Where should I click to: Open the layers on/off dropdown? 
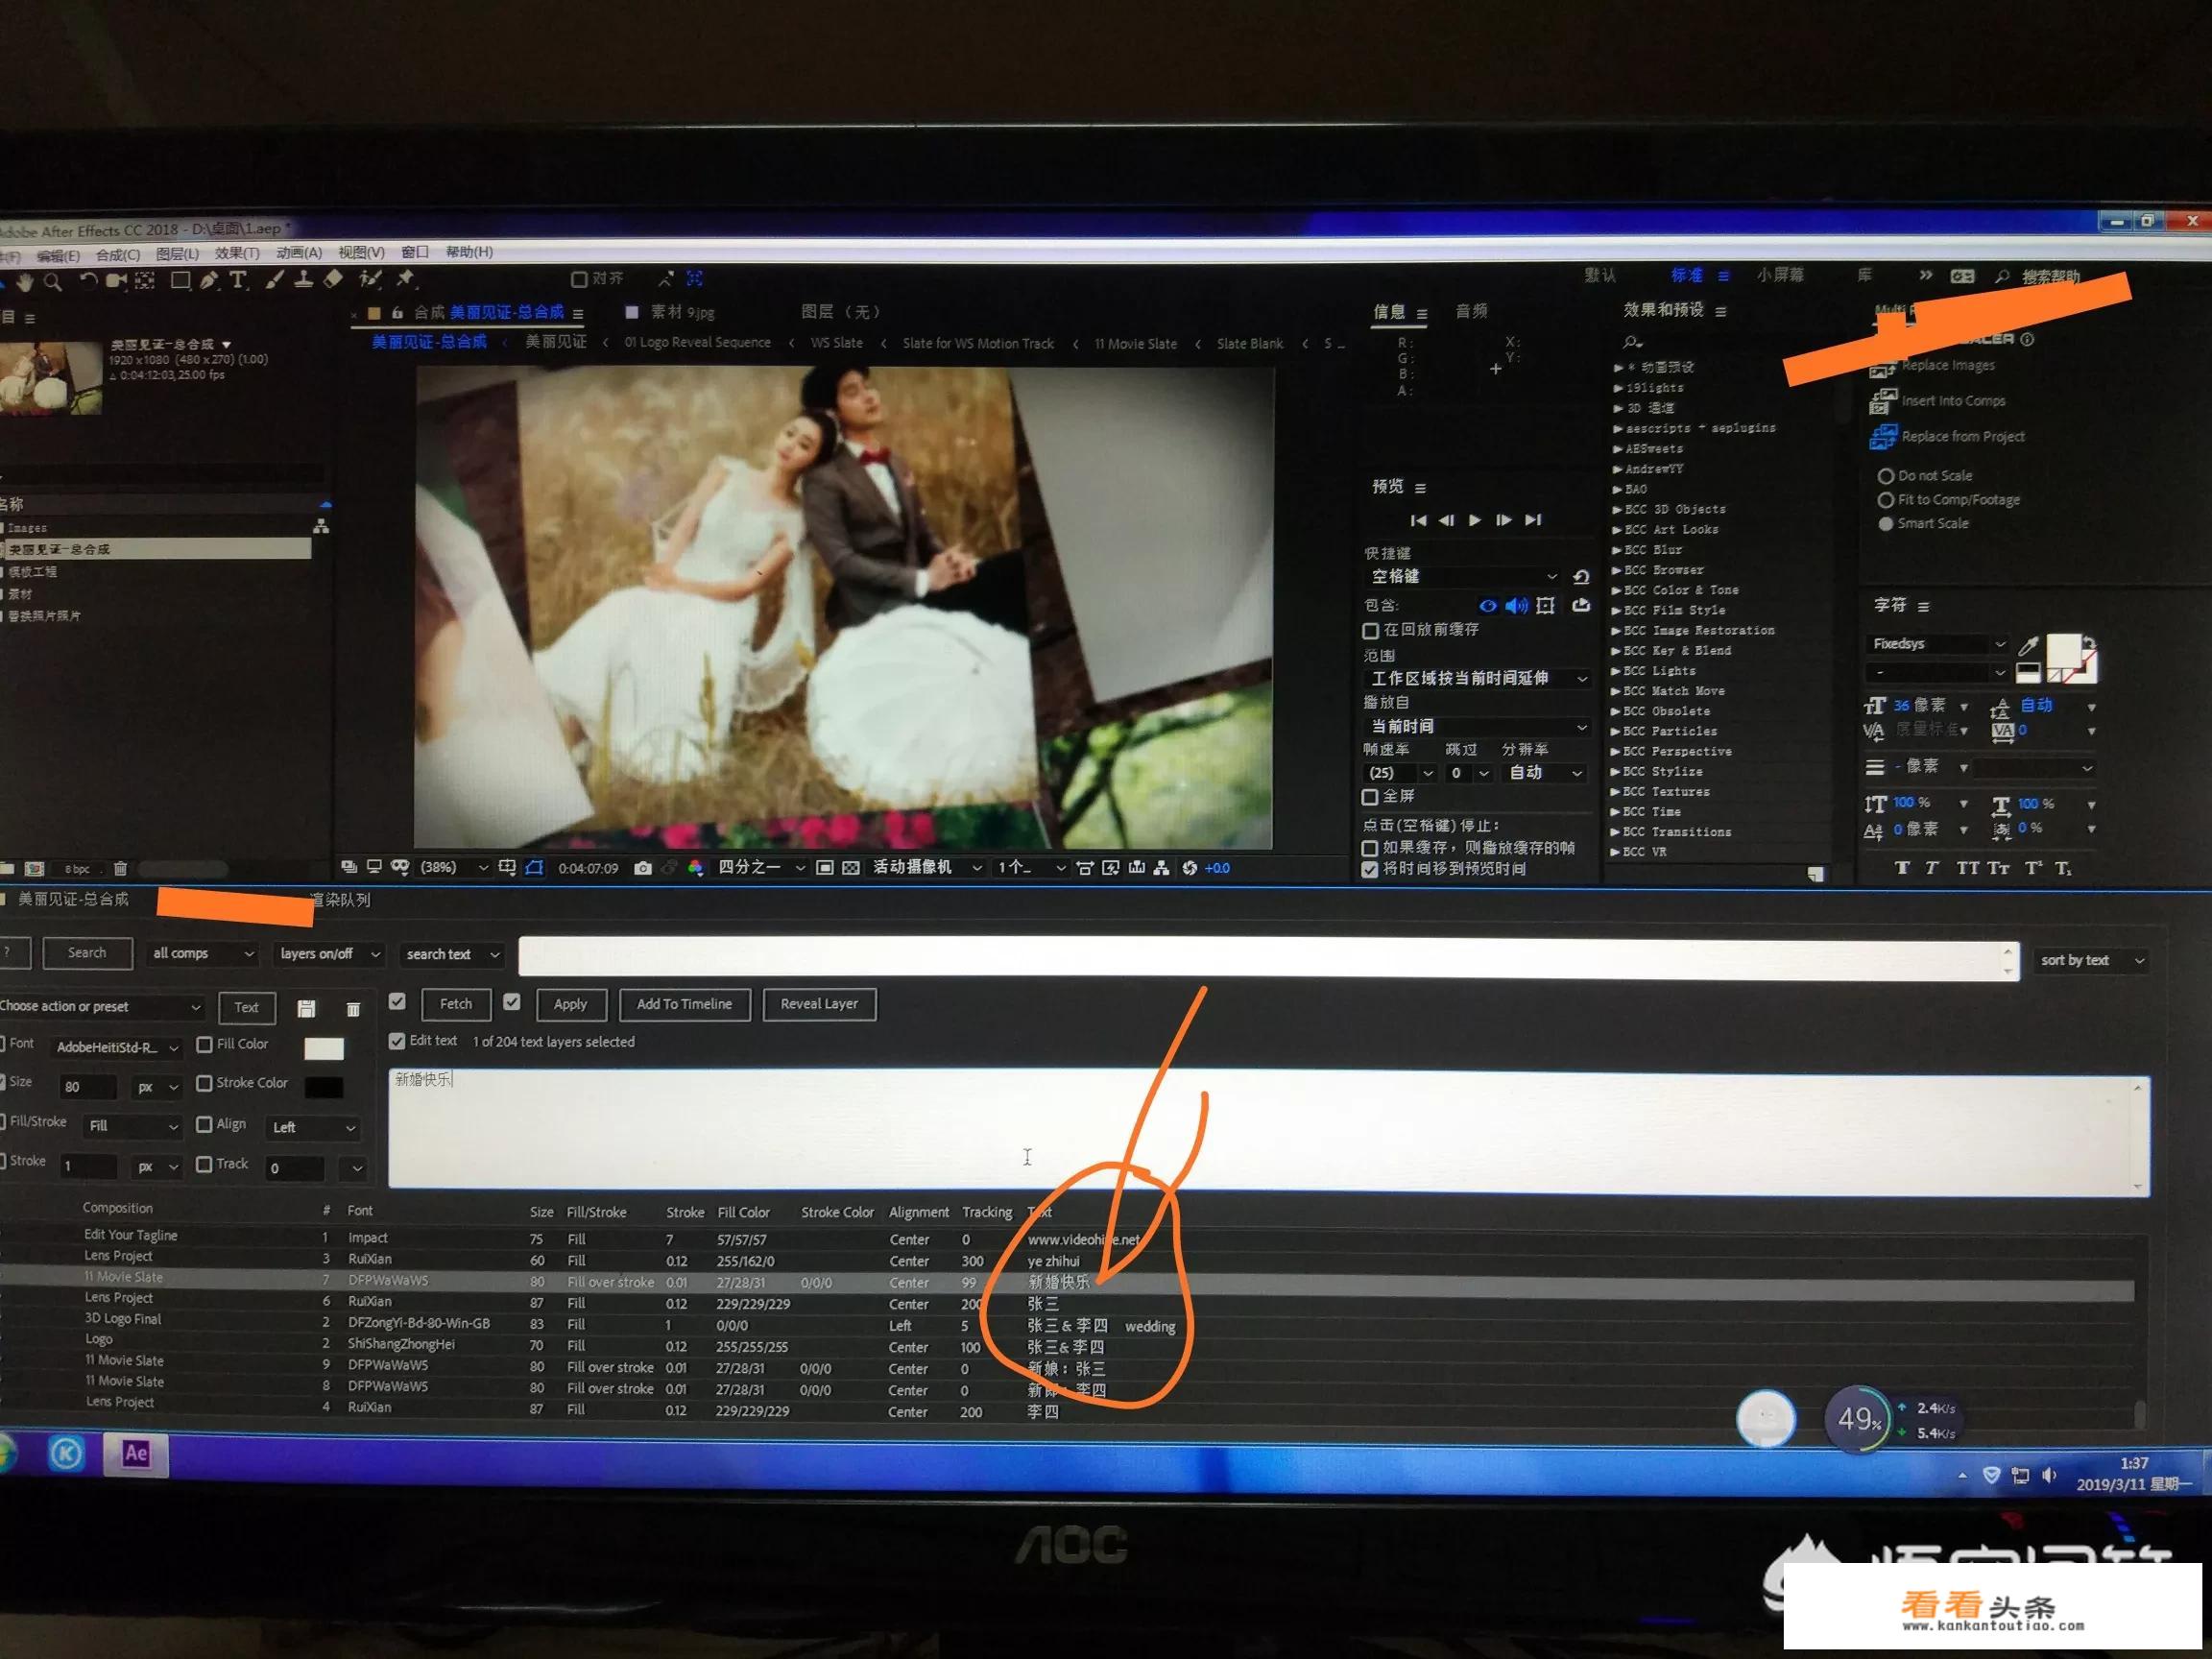pyautogui.click(x=329, y=955)
